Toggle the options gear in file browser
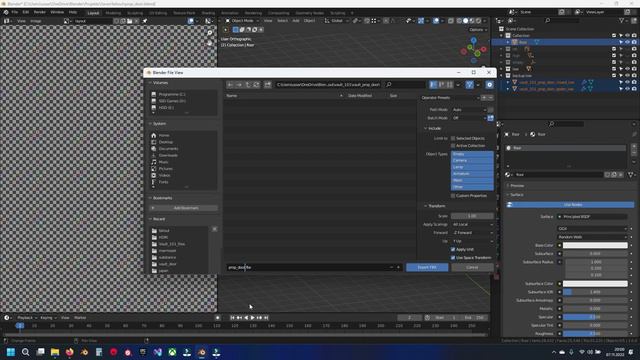The width and height of the screenshot is (640, 360). 489,84
